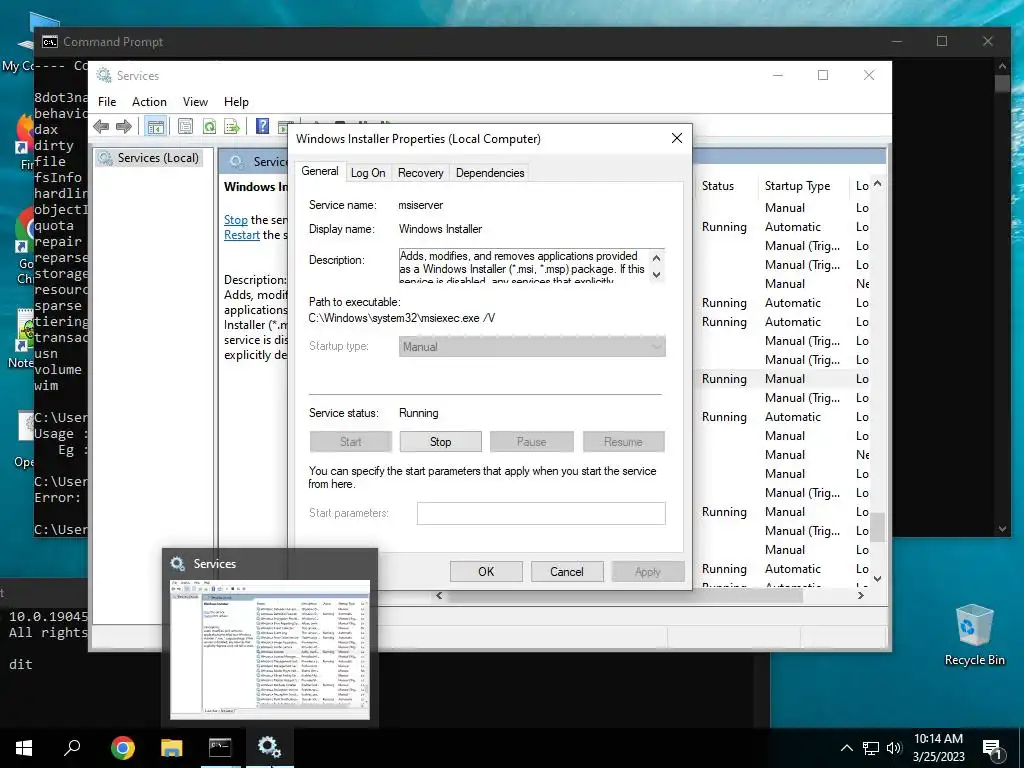Click the Command Prompt title bar icon
This screenshot has height=768, width=1024.
pyautogui.click(x=50, y=42)
